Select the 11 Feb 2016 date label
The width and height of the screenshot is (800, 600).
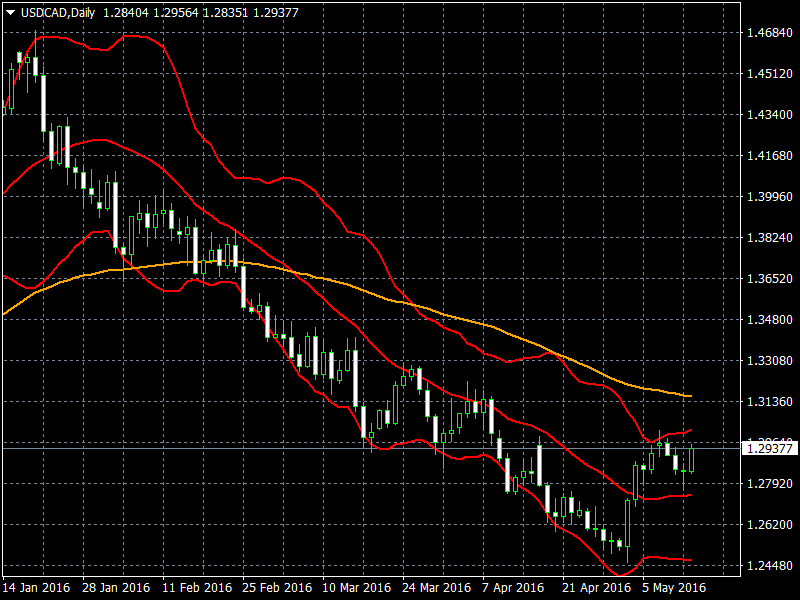point(196,588)
